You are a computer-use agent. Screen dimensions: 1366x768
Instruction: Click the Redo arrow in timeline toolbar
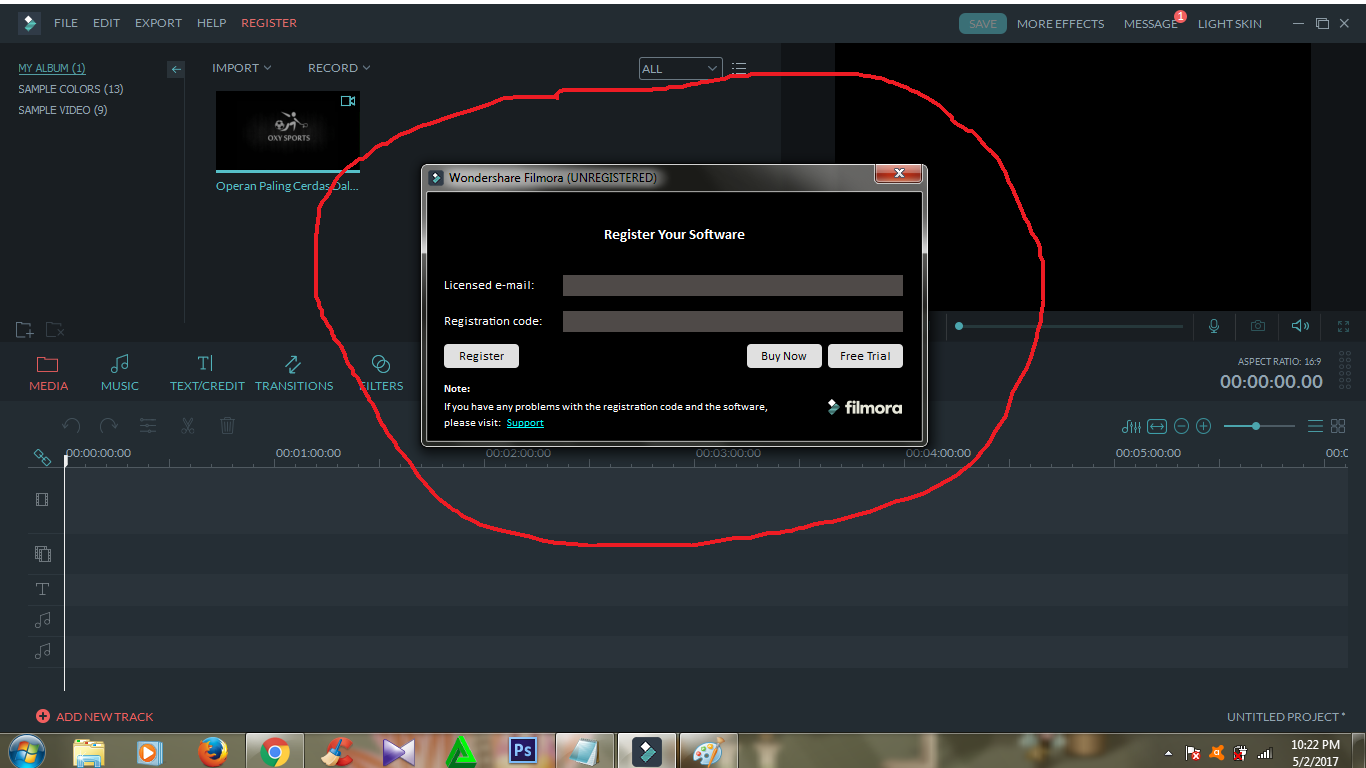coord(109,426)
